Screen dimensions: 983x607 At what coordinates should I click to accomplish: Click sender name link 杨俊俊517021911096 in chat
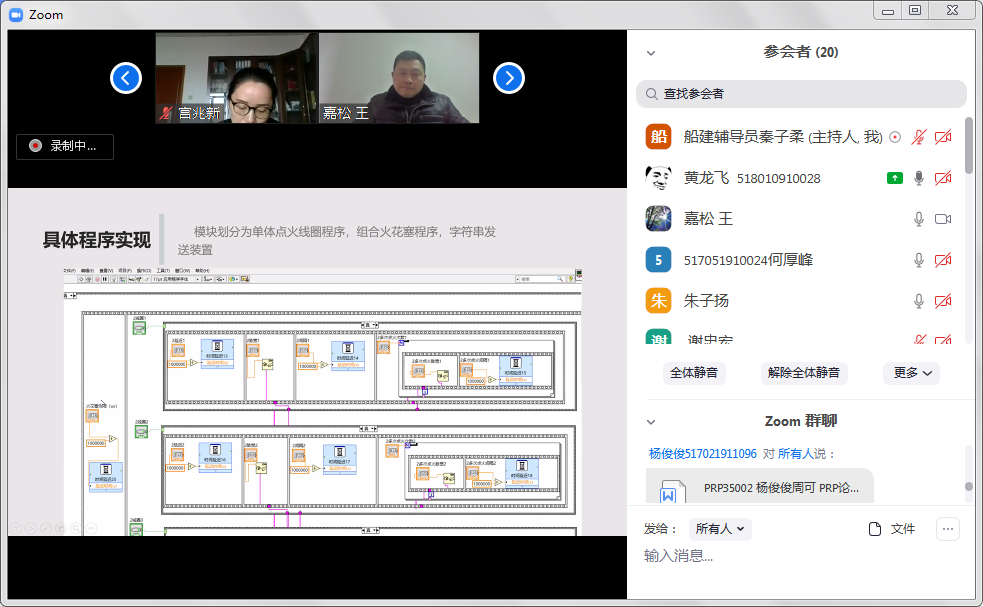point(702,453)
